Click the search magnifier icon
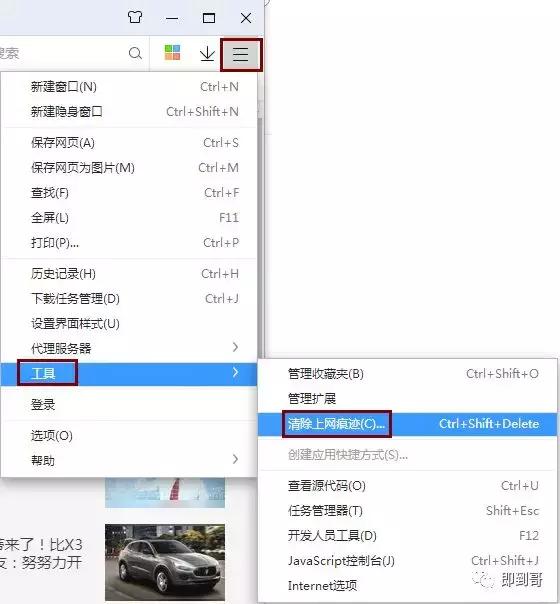 (135, 53)
